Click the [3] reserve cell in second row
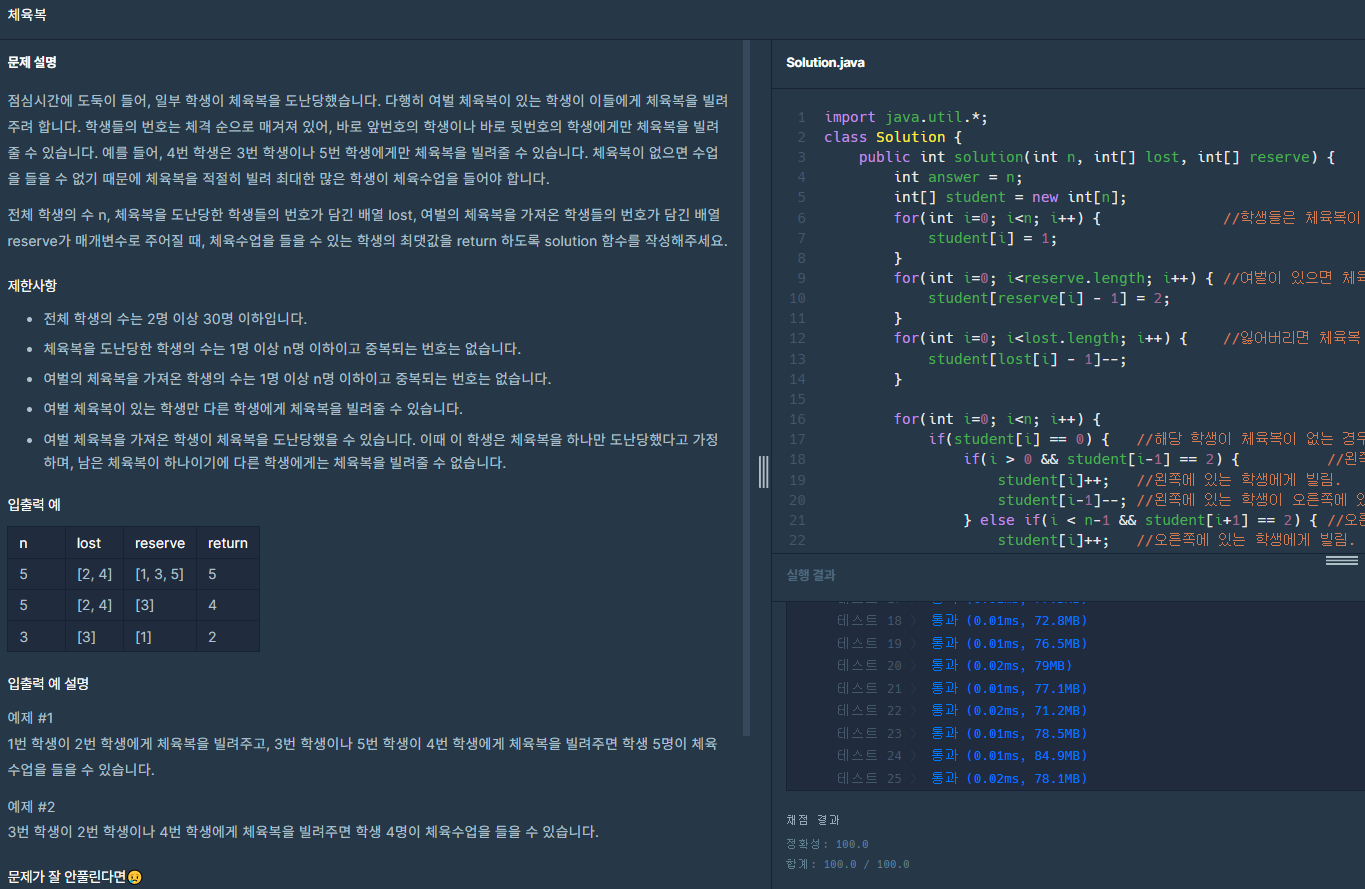 [160, 605]
